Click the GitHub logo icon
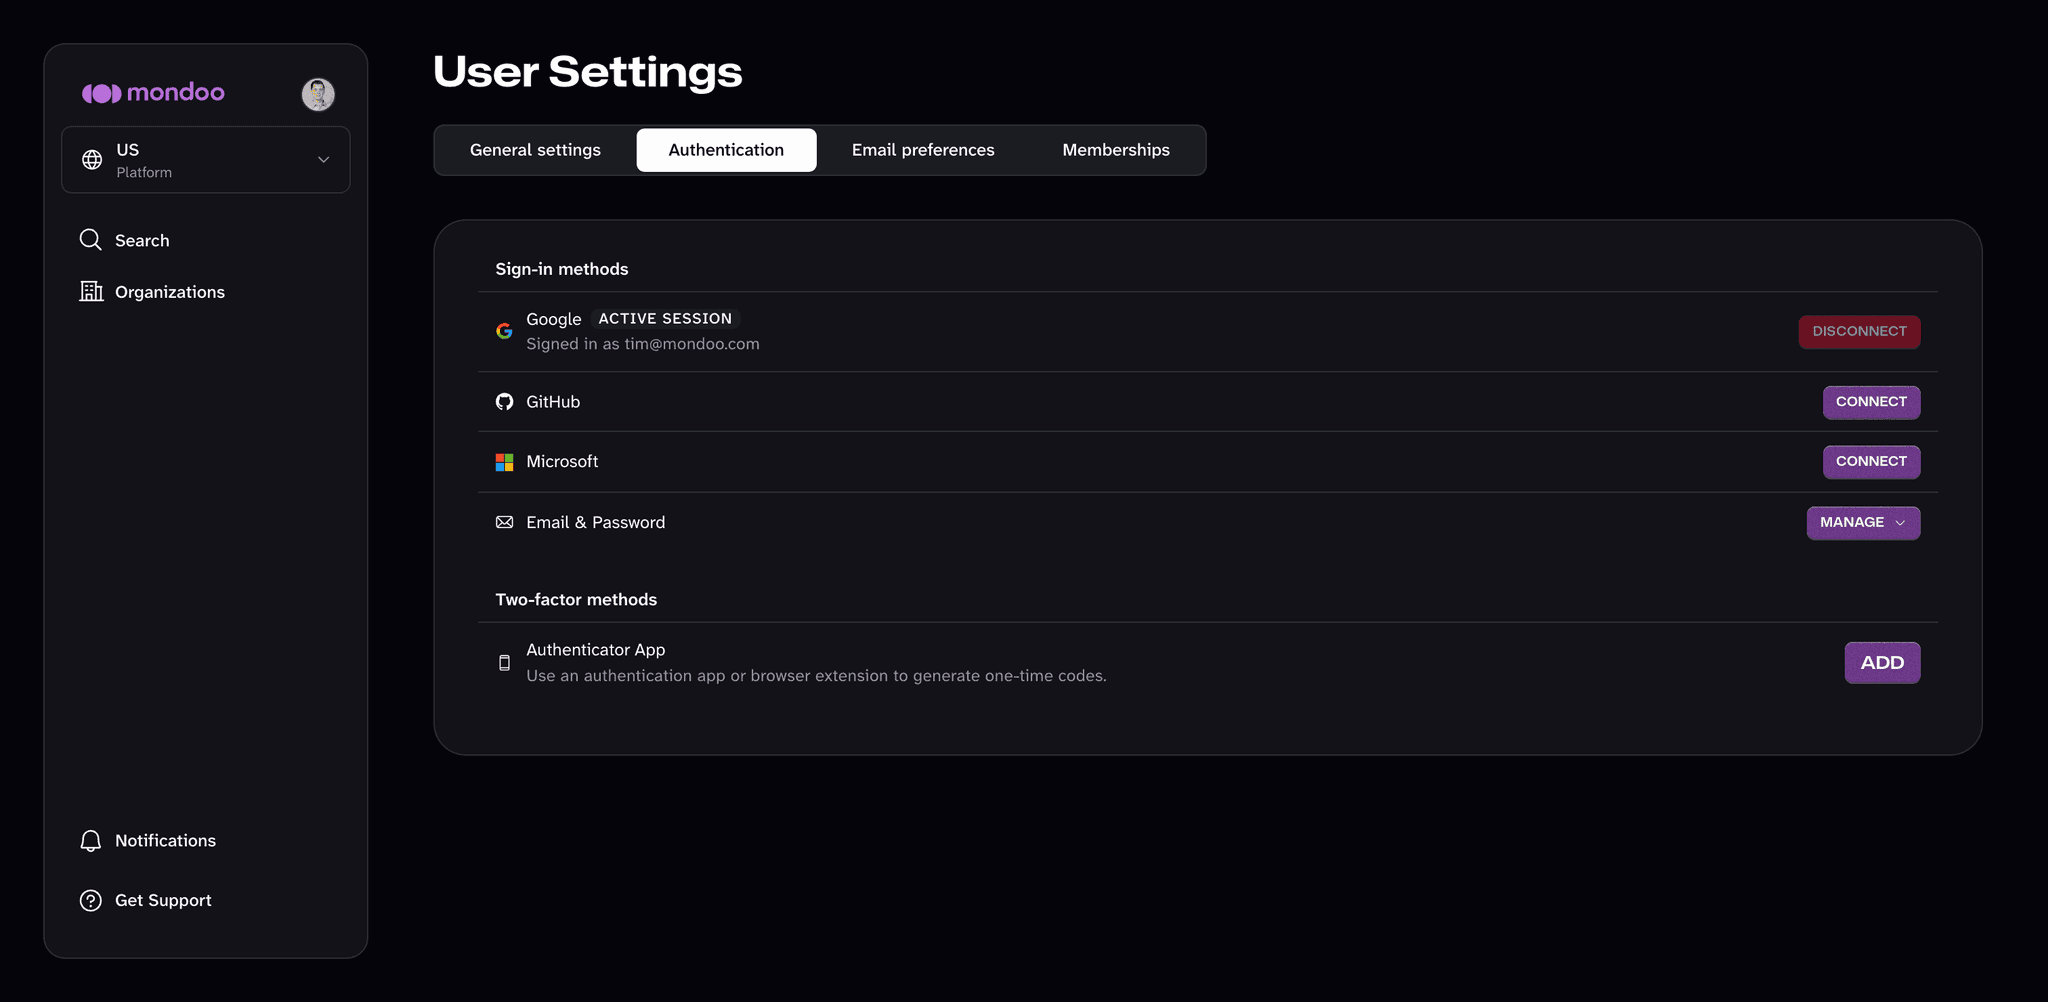This screenshot has height=1002, width=2048. tap(504, 402)
